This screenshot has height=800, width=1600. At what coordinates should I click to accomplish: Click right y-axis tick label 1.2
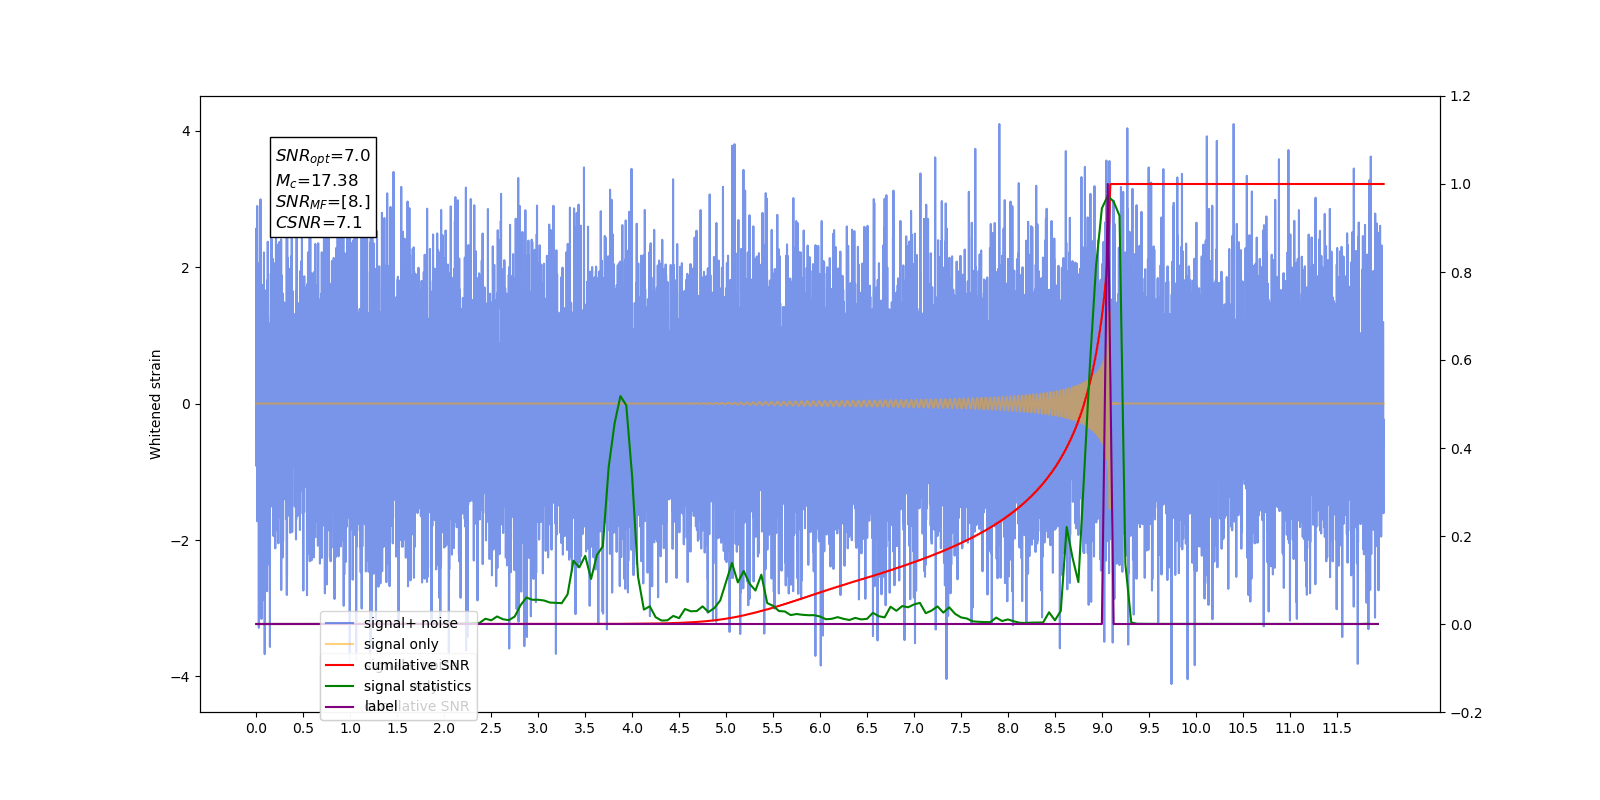(1460, 97)
